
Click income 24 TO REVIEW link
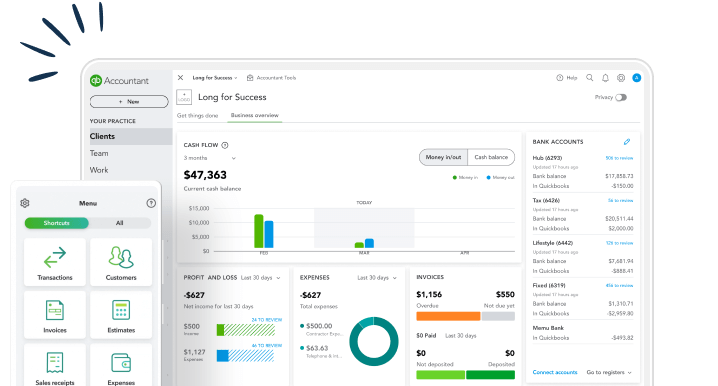(267, 320)
